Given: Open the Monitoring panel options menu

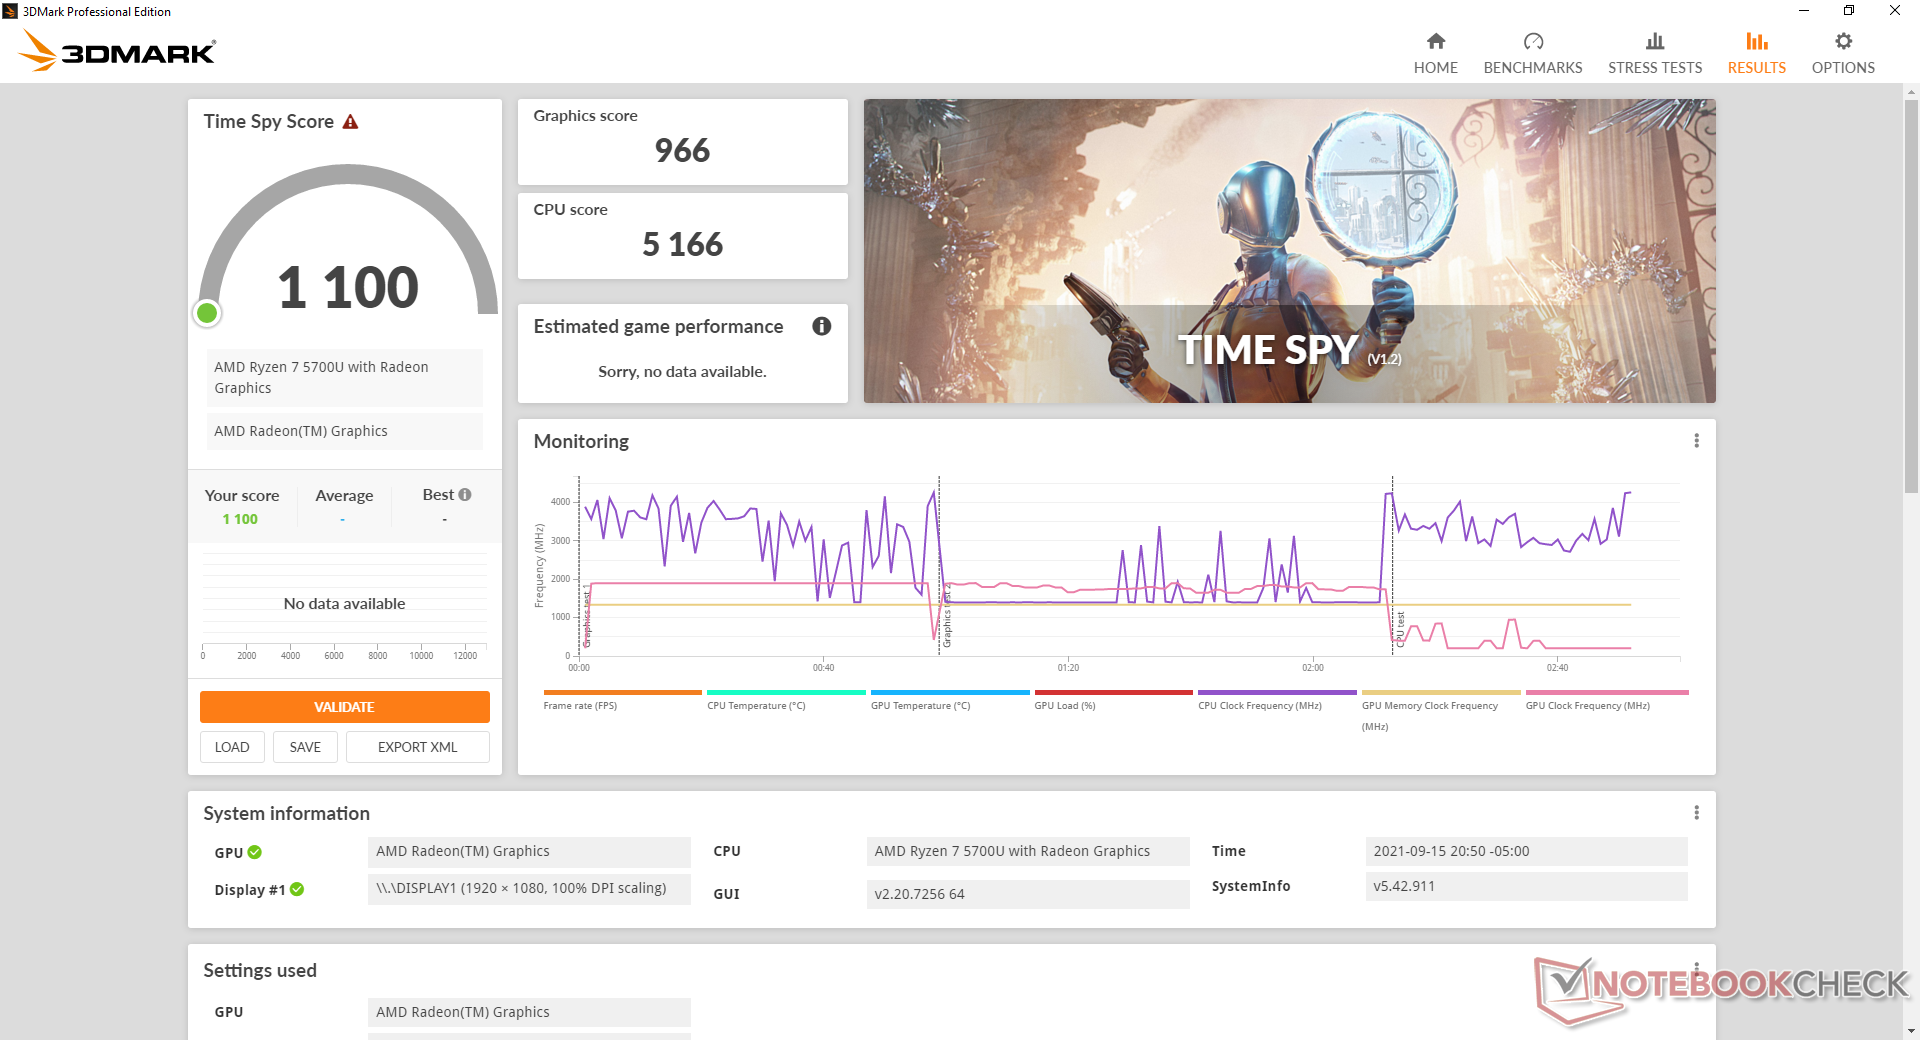Looking at the screenshot, I should click(1696, 441).
